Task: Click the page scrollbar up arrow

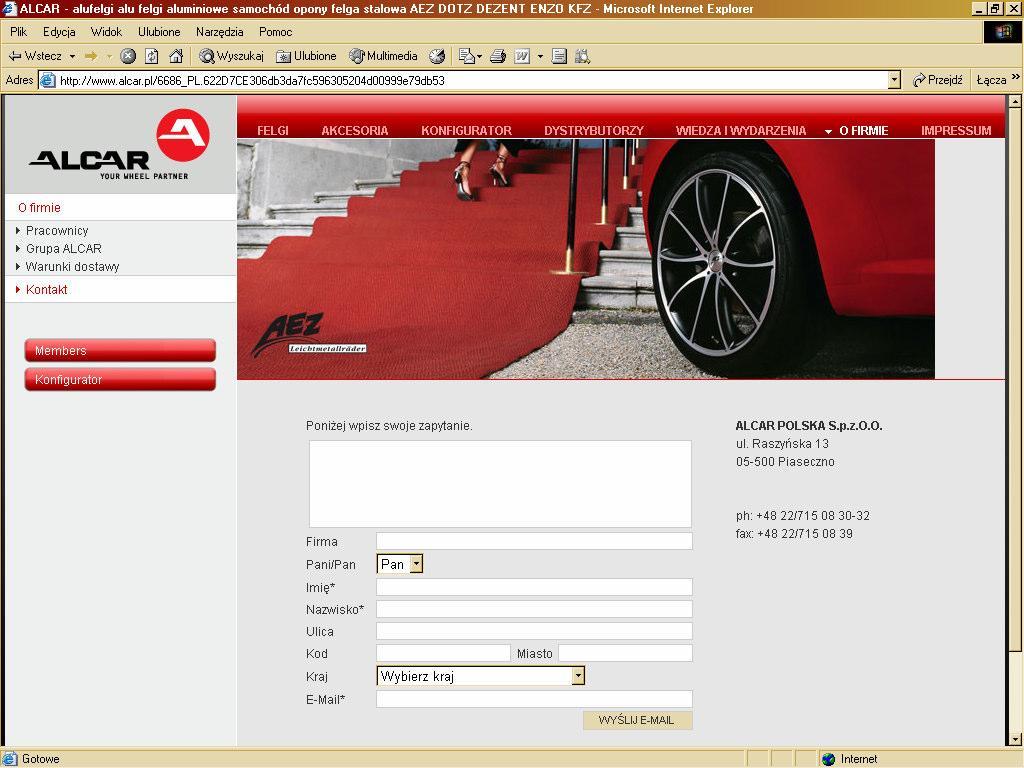Action: [1014, 102]
